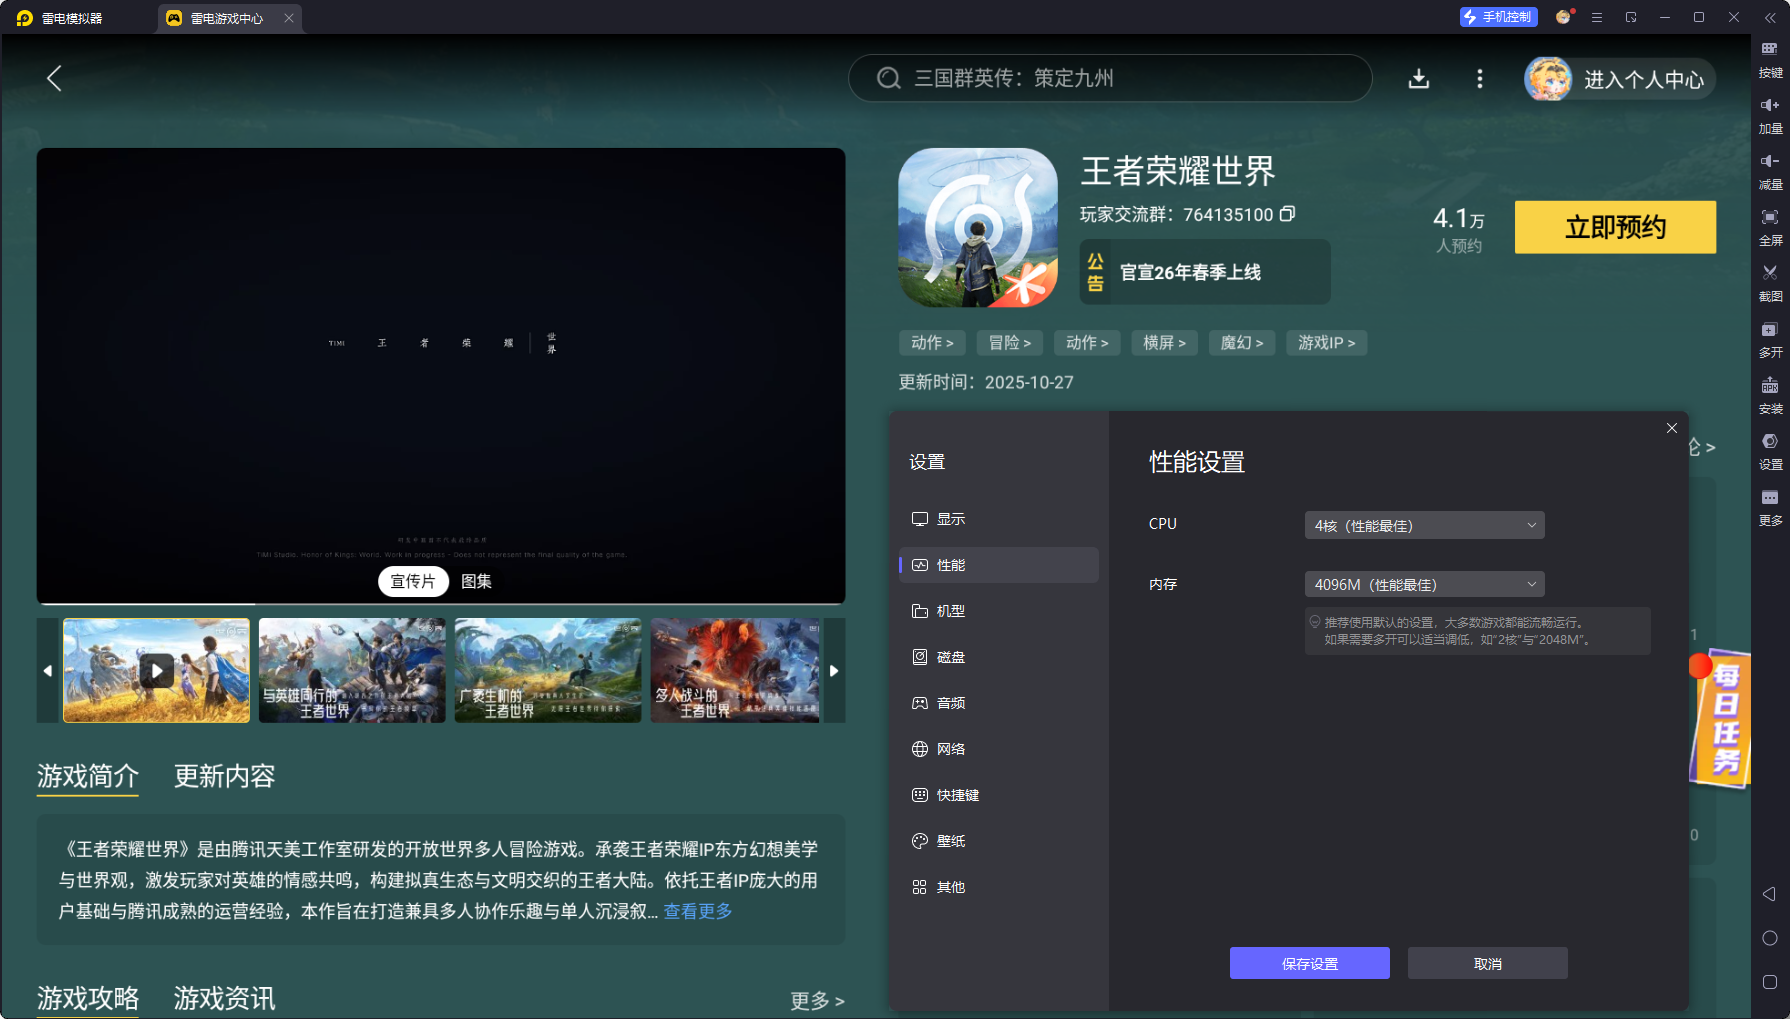The width and height of the screenshot is (1790, 1019).
Task: Click the game search input field
Action: 1110,78
